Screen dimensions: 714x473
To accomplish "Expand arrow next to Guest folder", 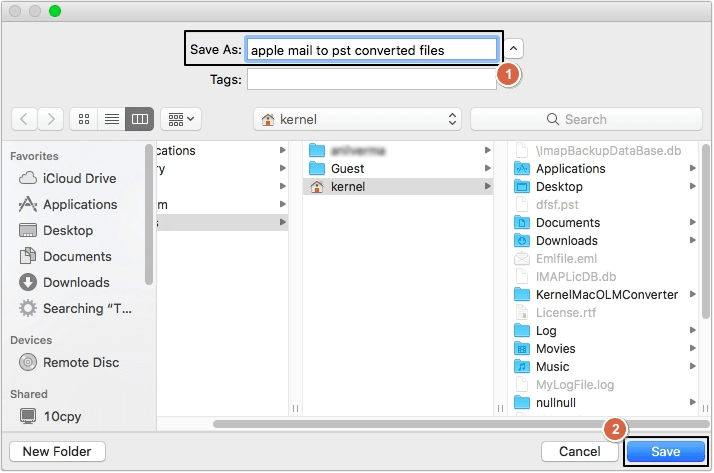I will point(488,168).
